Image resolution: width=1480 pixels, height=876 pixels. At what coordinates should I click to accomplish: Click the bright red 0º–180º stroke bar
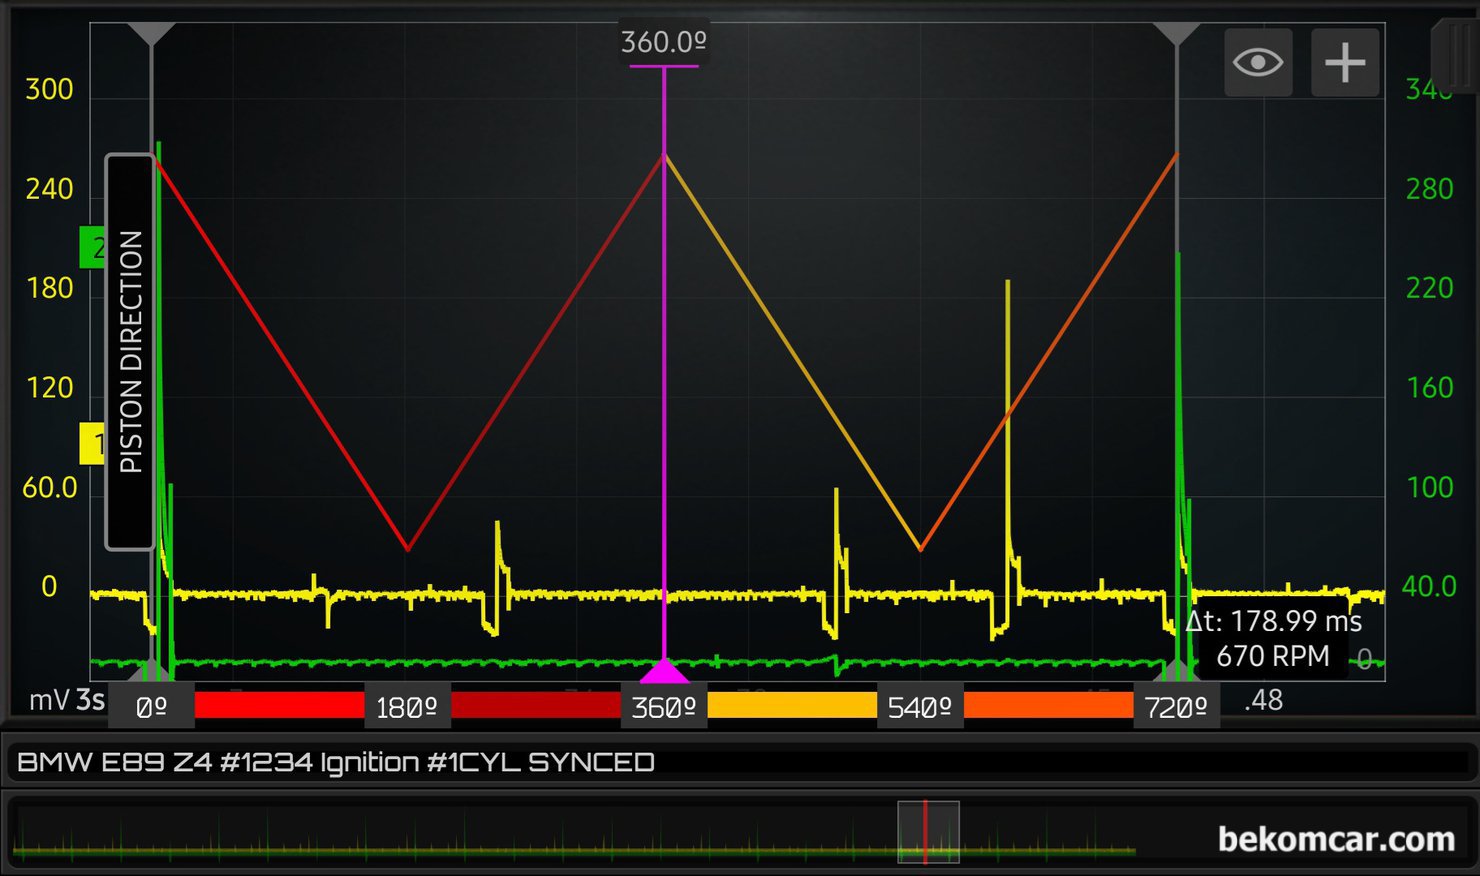(279, 706)
